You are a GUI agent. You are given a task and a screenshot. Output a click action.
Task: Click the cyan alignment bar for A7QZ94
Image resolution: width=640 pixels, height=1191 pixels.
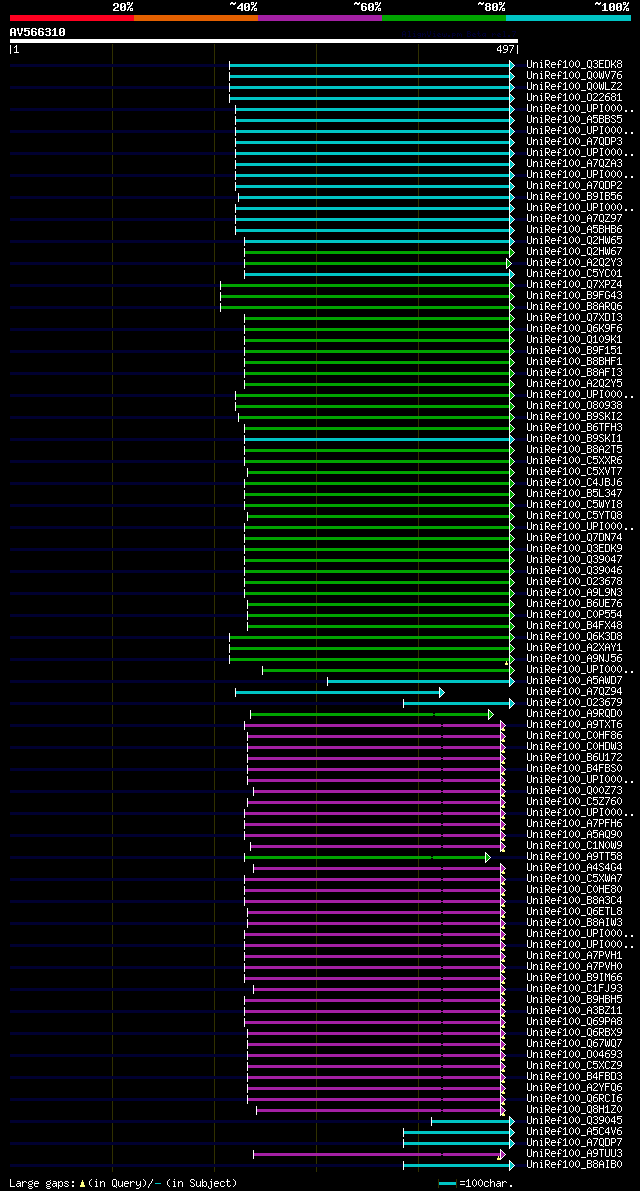click(x=339, y=692)
